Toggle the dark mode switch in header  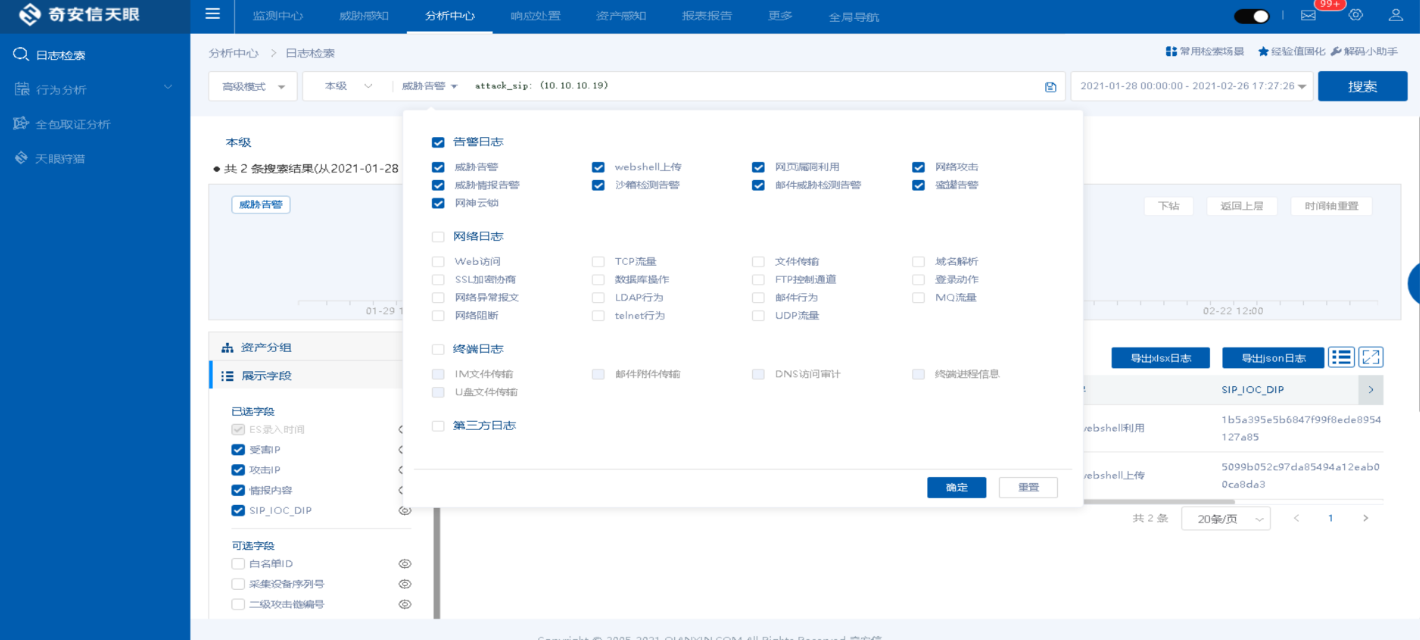tap(1251, 16)
